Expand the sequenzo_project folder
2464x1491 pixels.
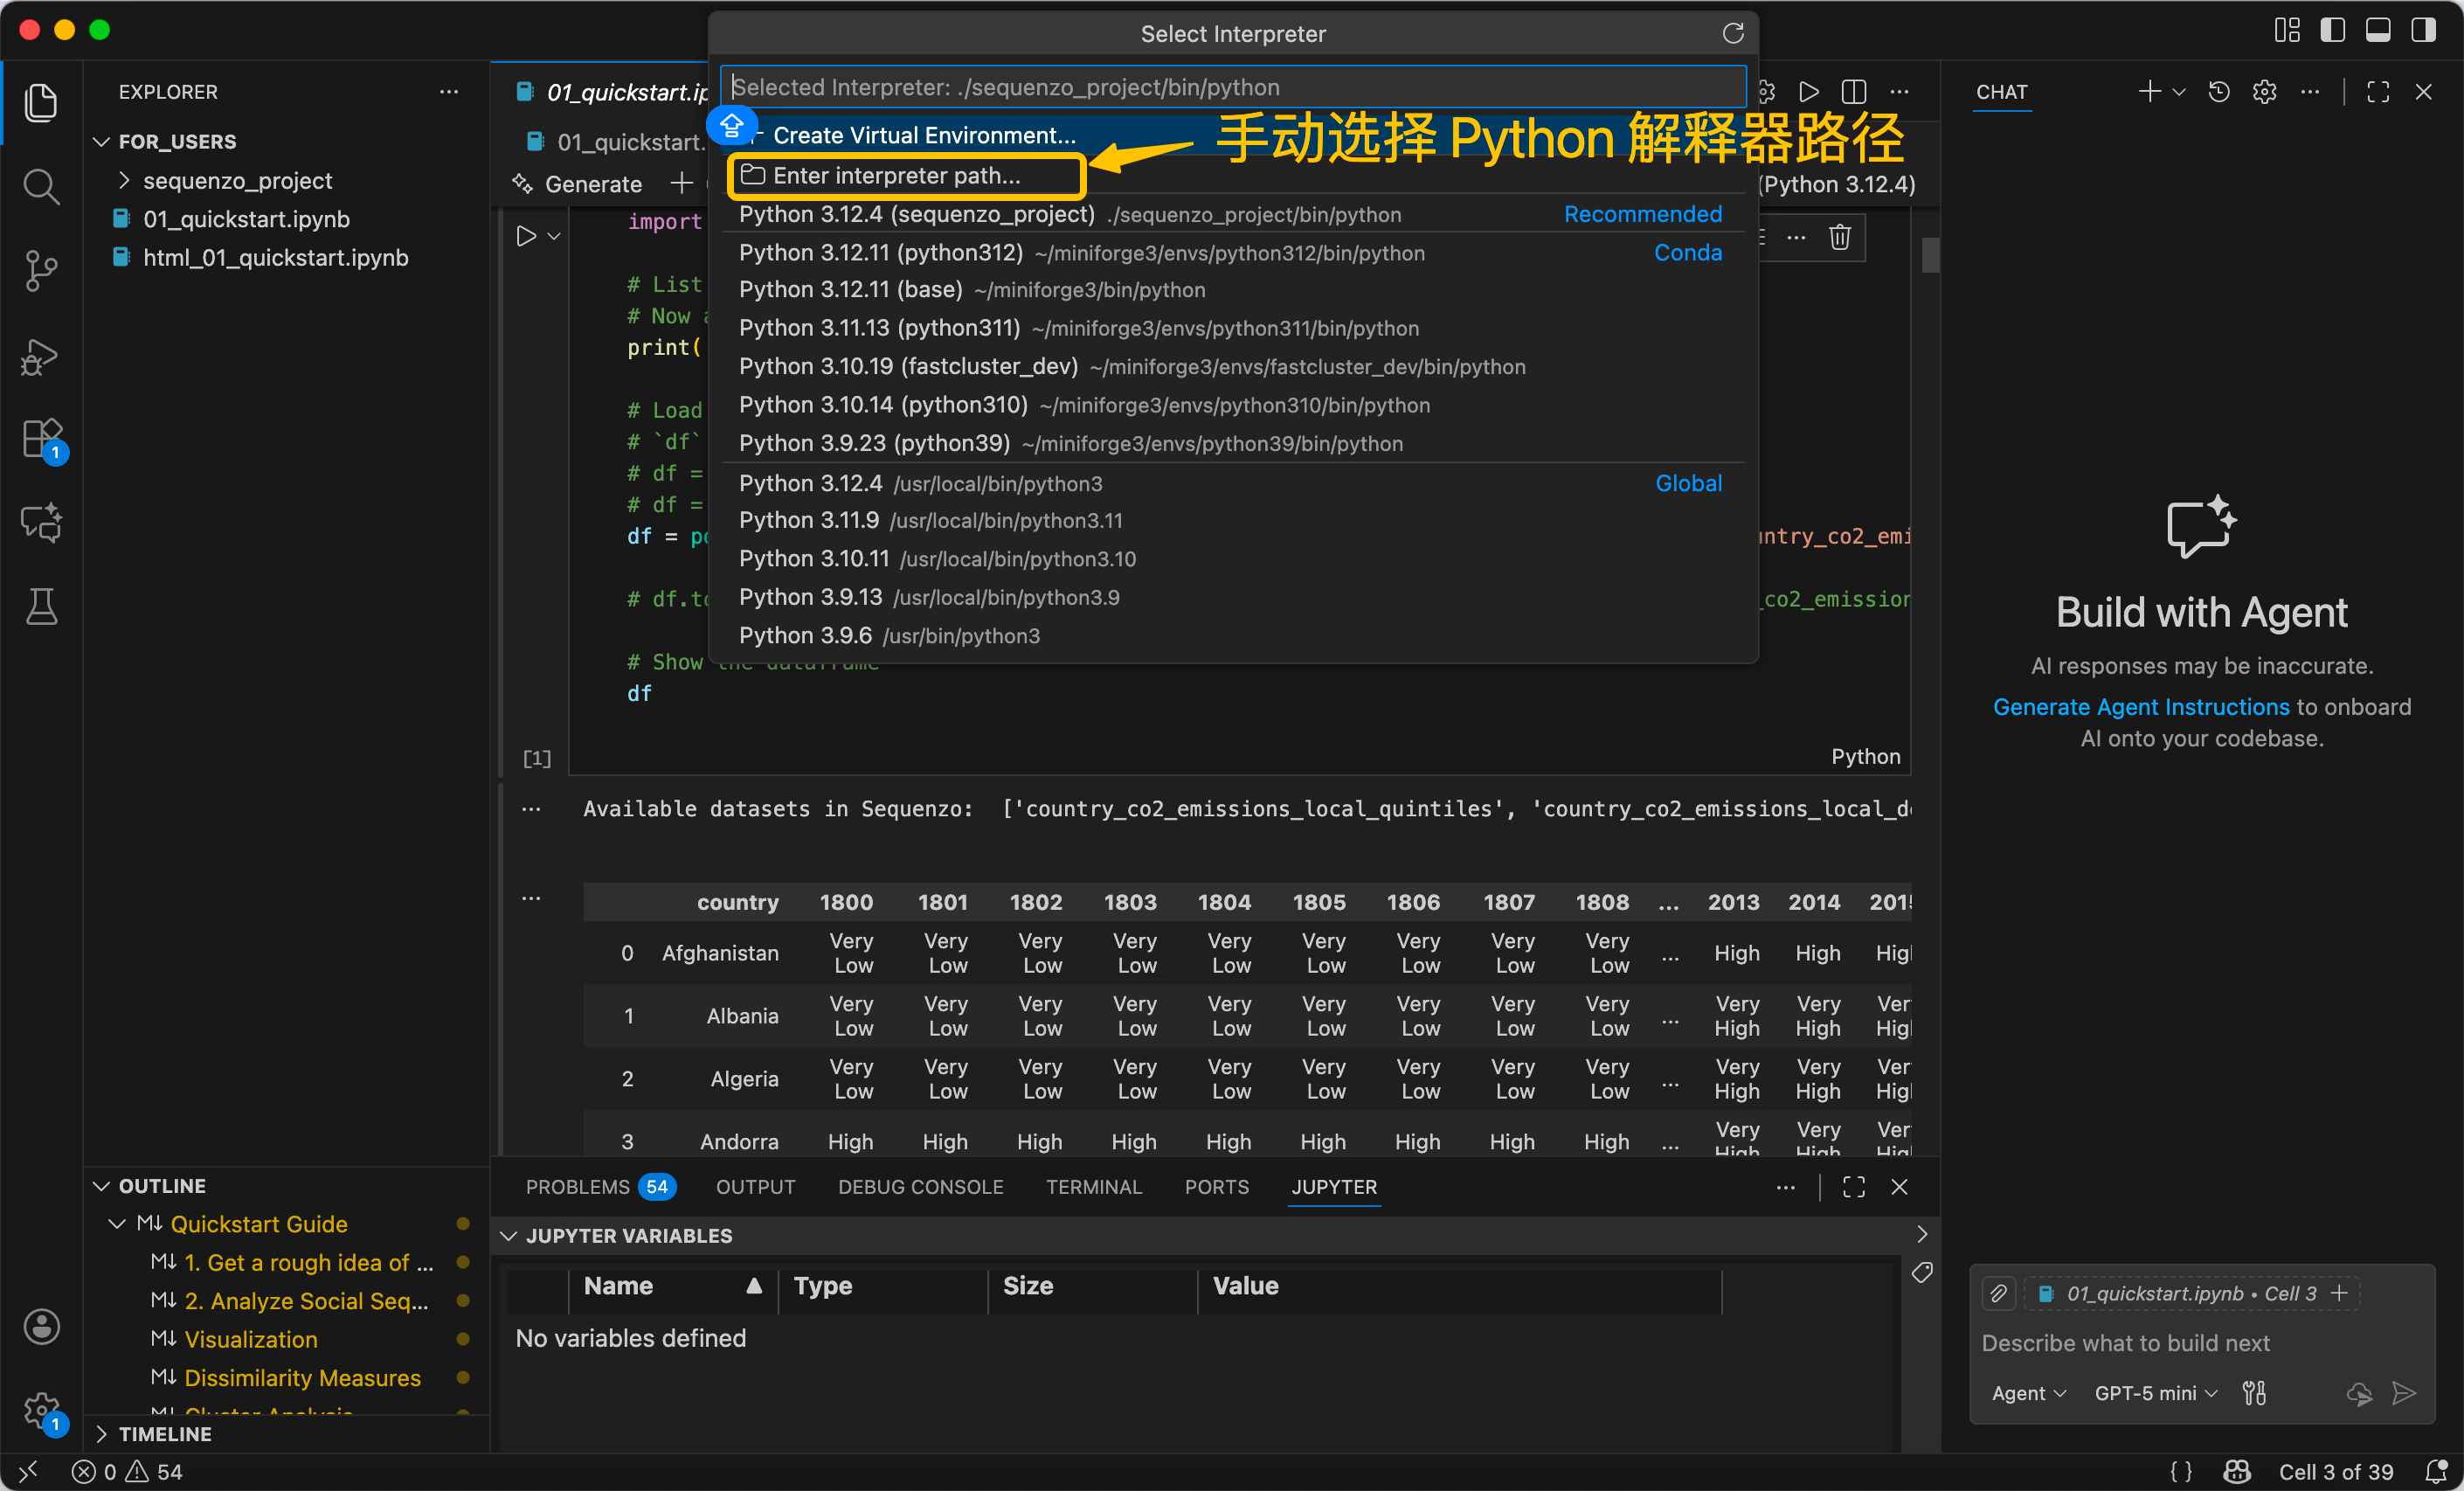pyautogui.click(x=237, y=181)
